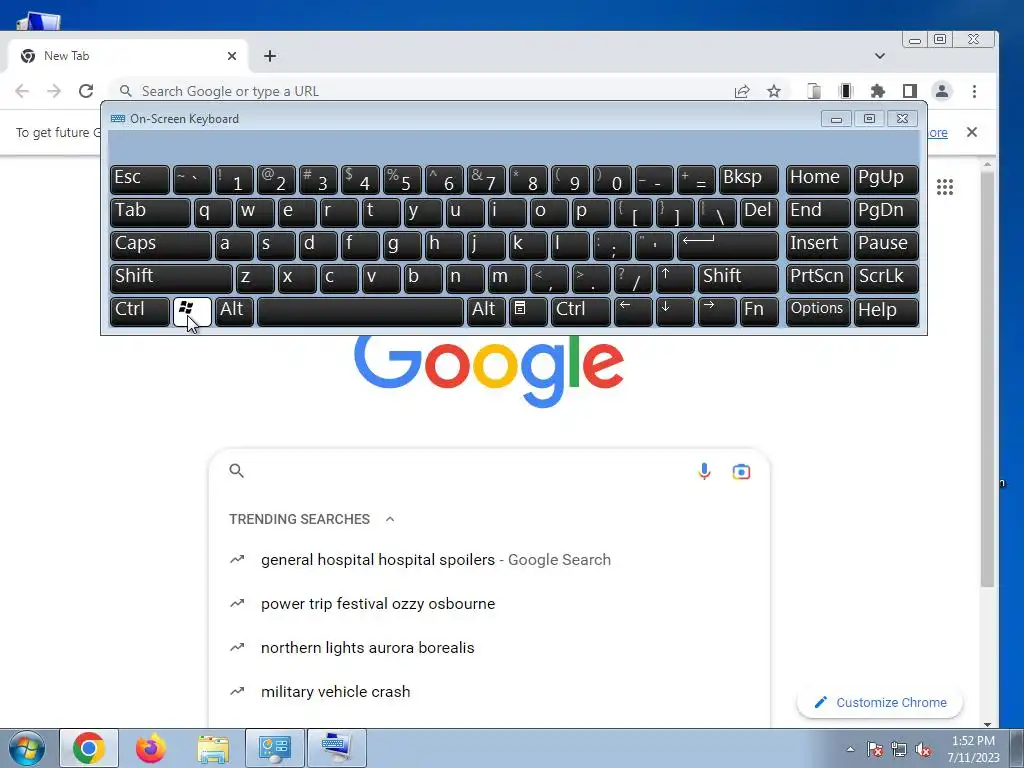Open the Chrome tab search dropdown chevron

(x=880, y=56)
